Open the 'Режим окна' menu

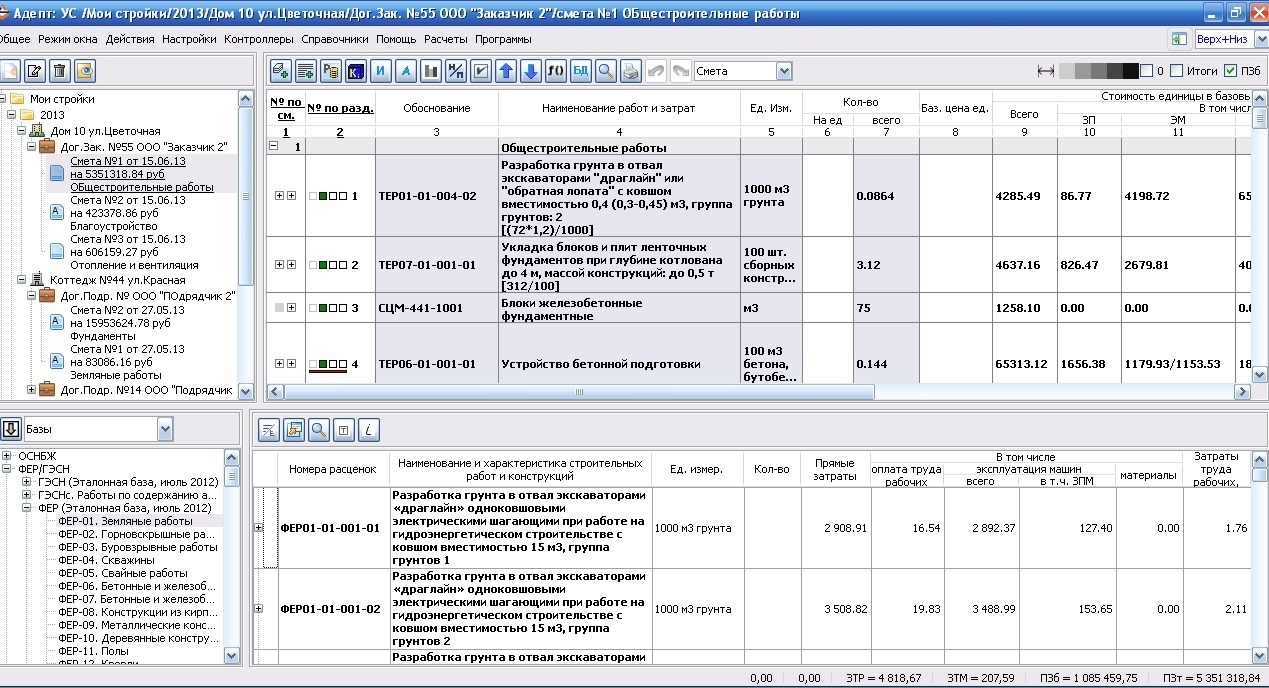(68, 39)
